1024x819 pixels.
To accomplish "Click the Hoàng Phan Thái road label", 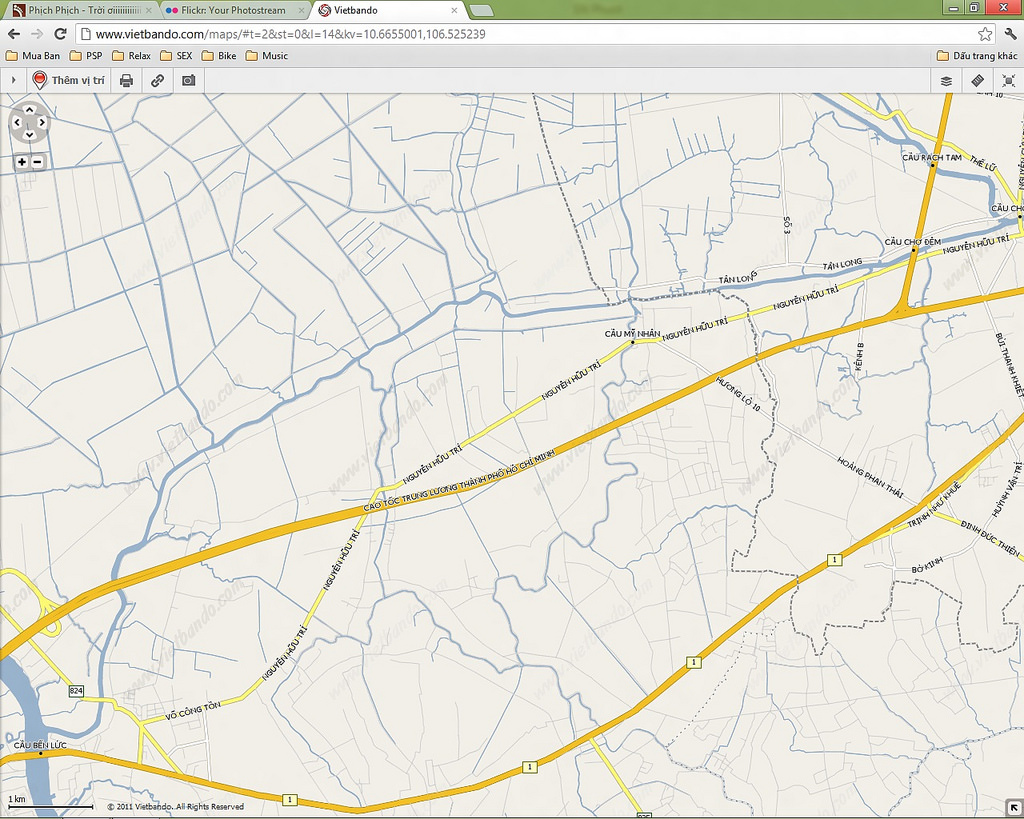I will (x=870, y=477).
